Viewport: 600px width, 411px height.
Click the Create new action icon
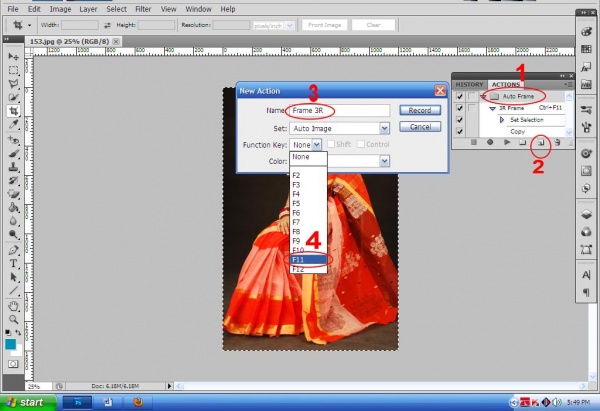539,143
